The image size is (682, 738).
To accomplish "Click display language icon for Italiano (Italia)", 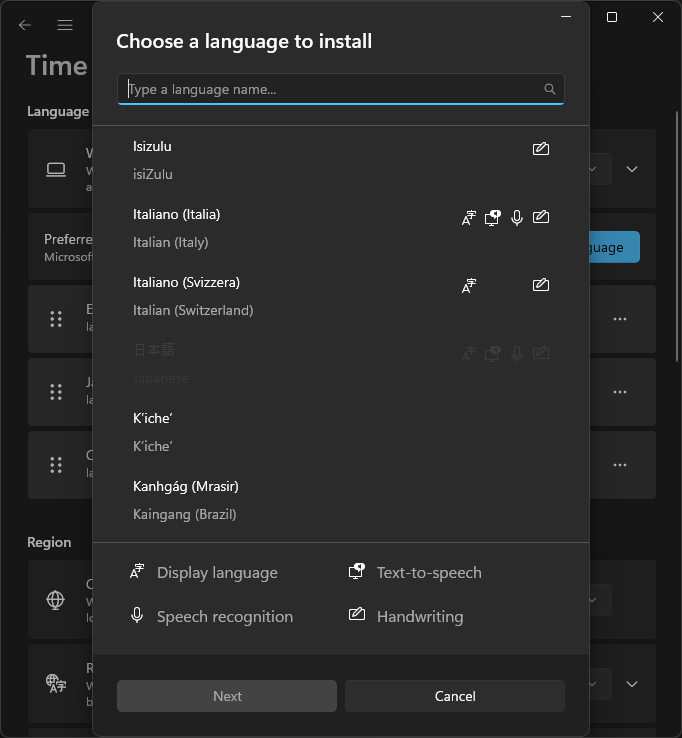I will (469, 217).
